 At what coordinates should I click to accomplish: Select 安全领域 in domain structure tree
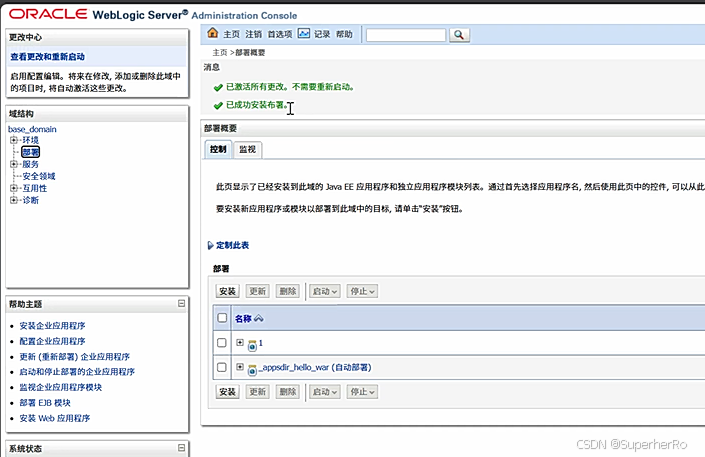39,176
